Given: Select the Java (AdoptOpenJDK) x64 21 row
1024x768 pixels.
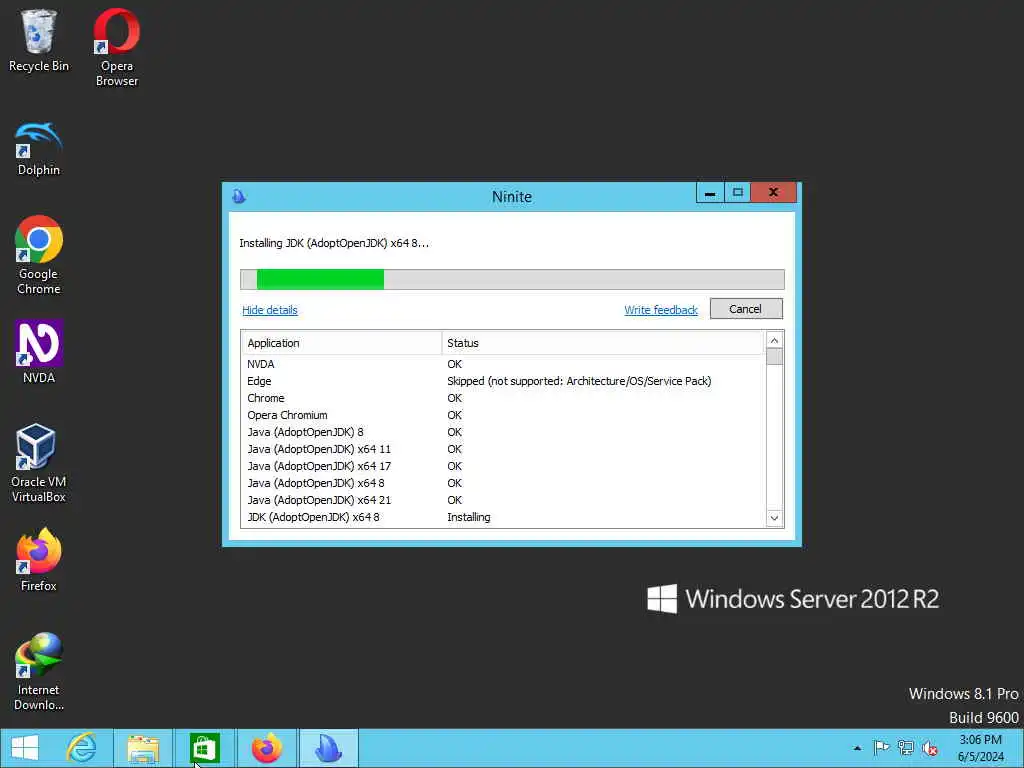Looking at the screenshot, I should tap(503, 500).
